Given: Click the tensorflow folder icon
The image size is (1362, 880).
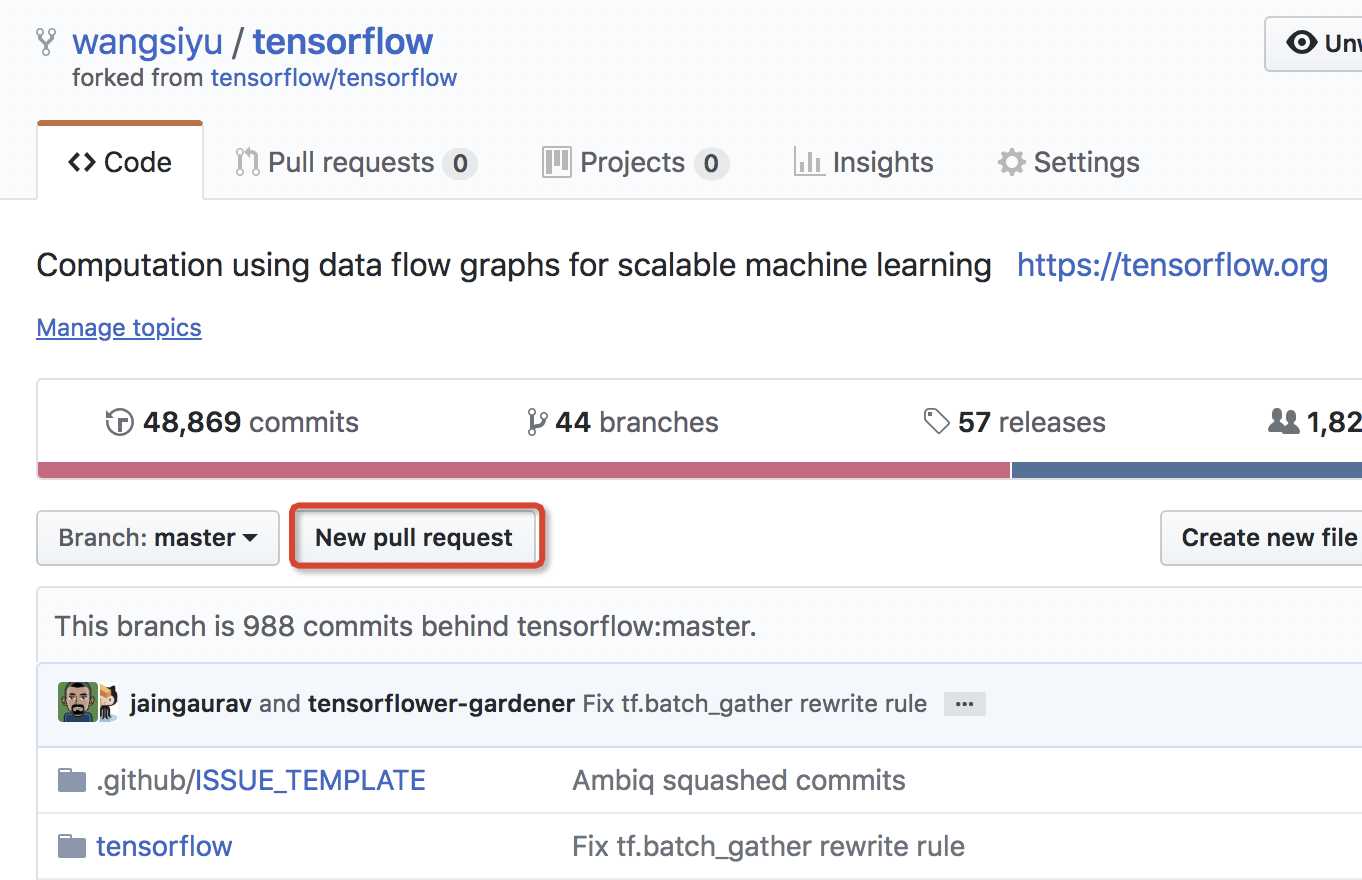Looking at the screenshot, I should pos(72,846).
